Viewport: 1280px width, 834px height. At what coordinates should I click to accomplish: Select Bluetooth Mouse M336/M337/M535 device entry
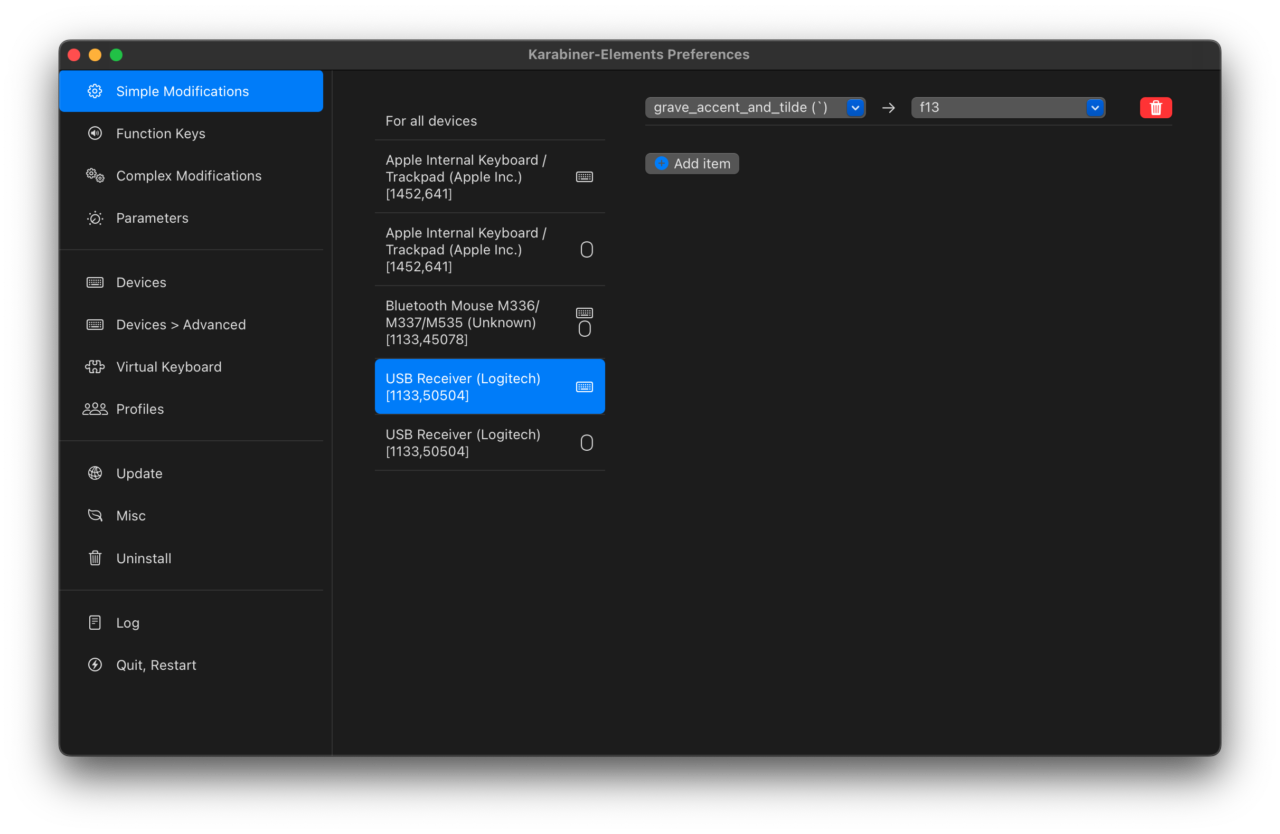tap(490, 322)
